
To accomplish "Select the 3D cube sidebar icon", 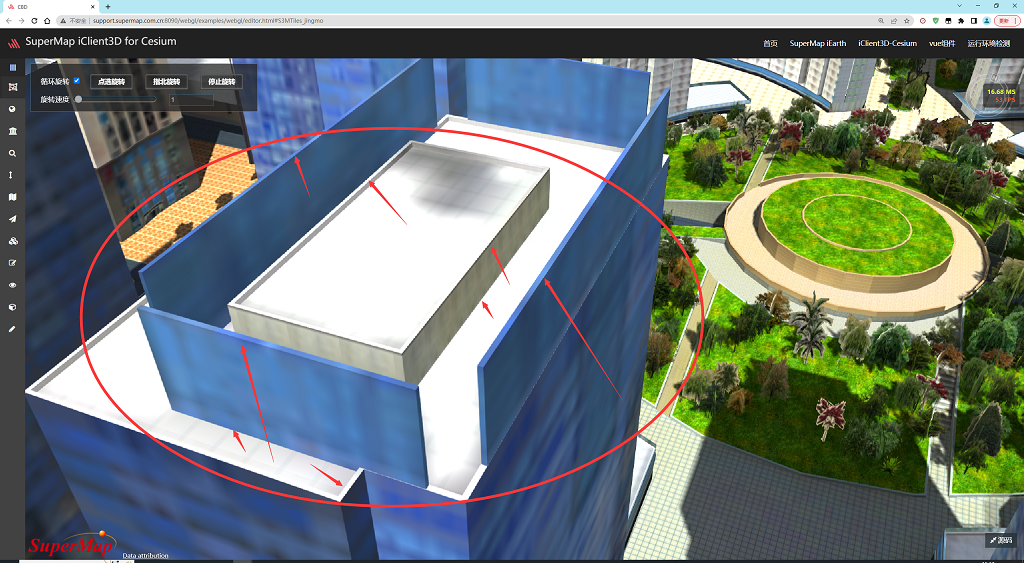I will (x=12, y=307).
